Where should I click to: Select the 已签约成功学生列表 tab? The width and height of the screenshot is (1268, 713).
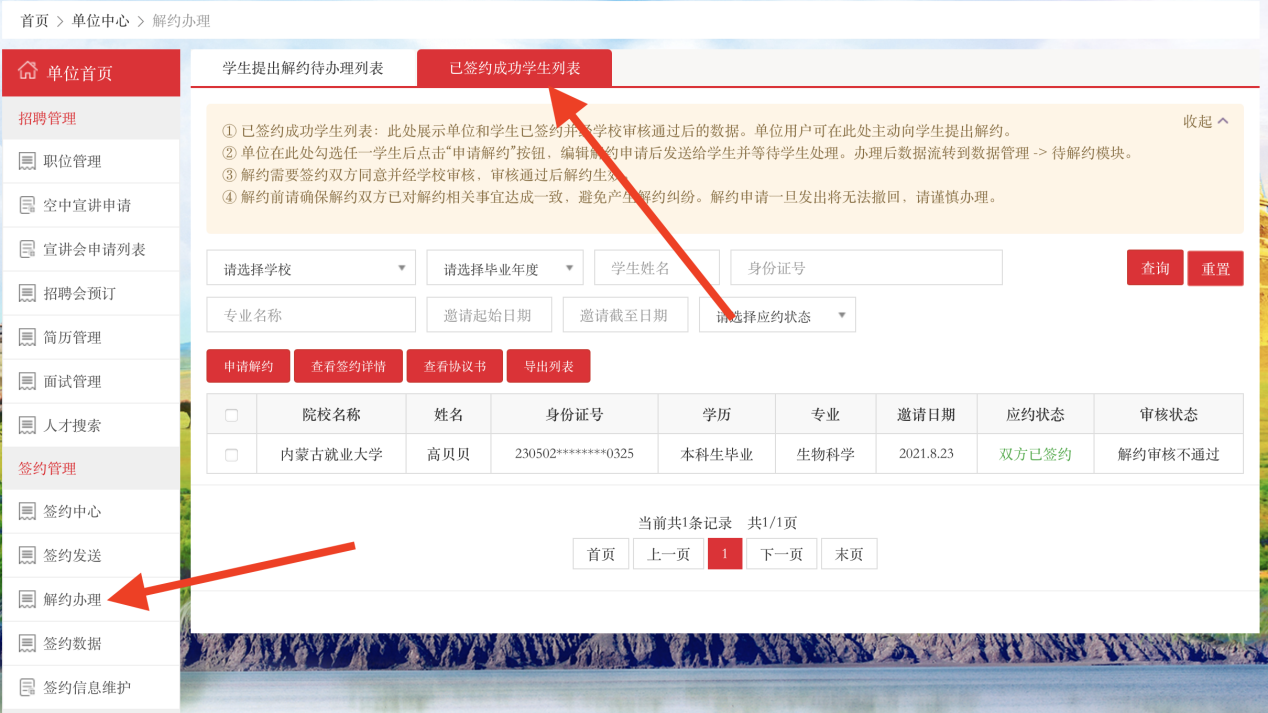click(514, 68)
